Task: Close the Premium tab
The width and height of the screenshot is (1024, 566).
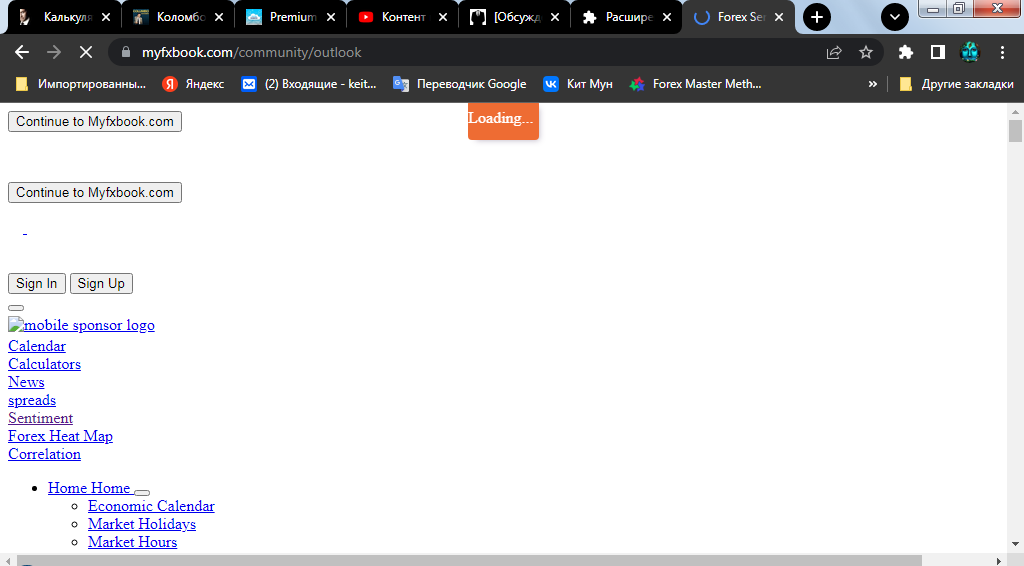Action: pos(331,18)
